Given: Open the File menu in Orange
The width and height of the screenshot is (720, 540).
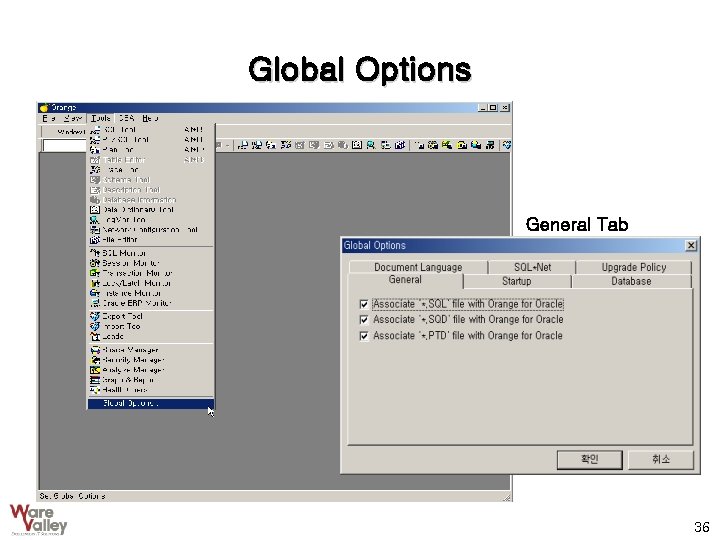Looking at the screenshot, I should click(49, 118).
